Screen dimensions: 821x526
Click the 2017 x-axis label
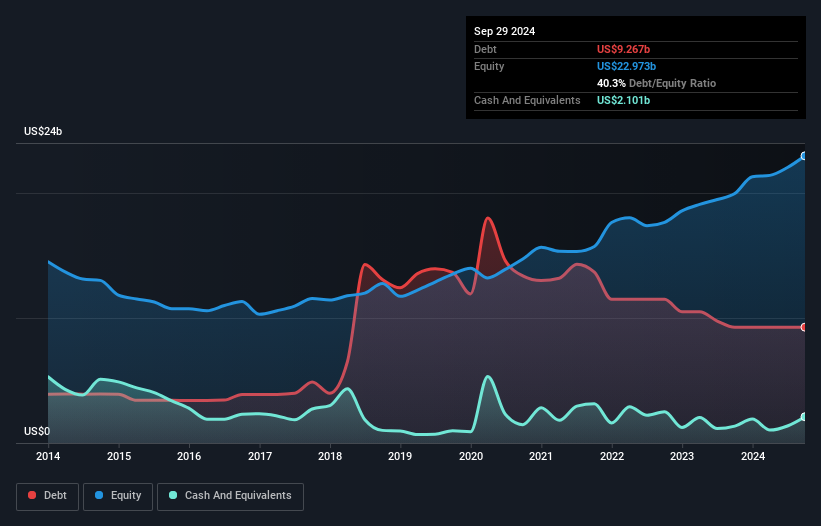tap(260, 456)
